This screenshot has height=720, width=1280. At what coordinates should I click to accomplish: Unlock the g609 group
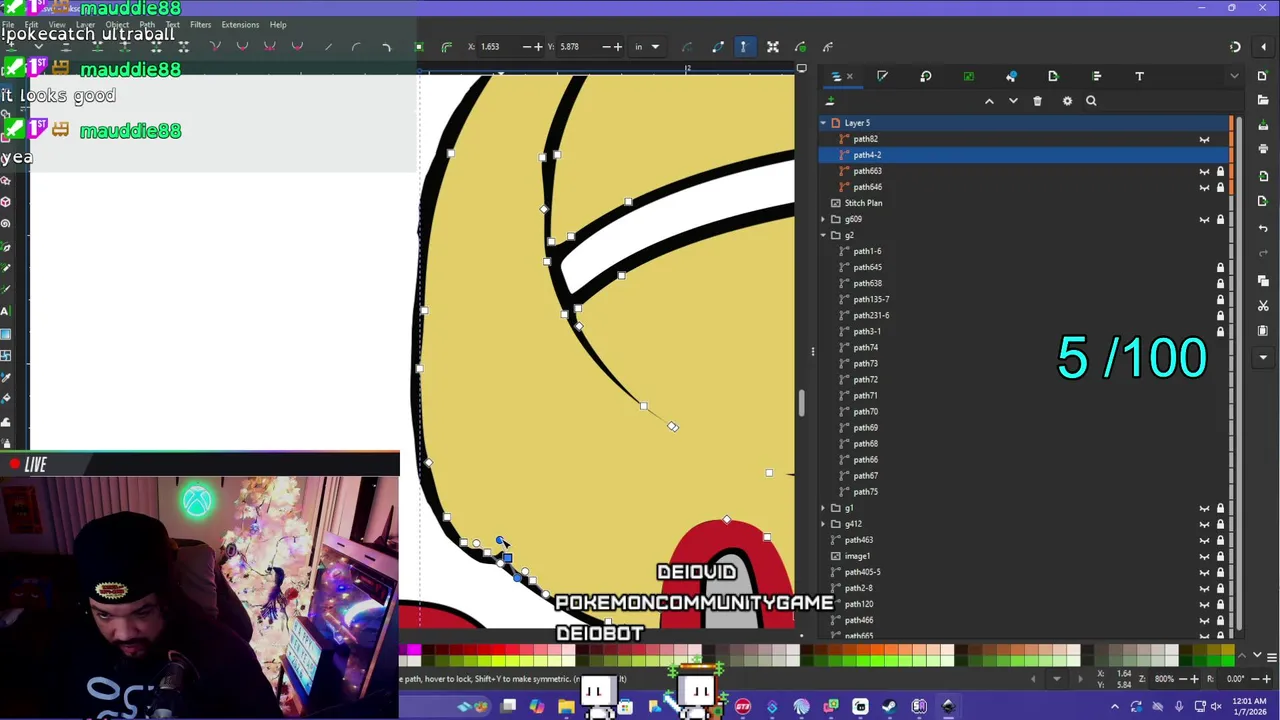pos(1220,219)
